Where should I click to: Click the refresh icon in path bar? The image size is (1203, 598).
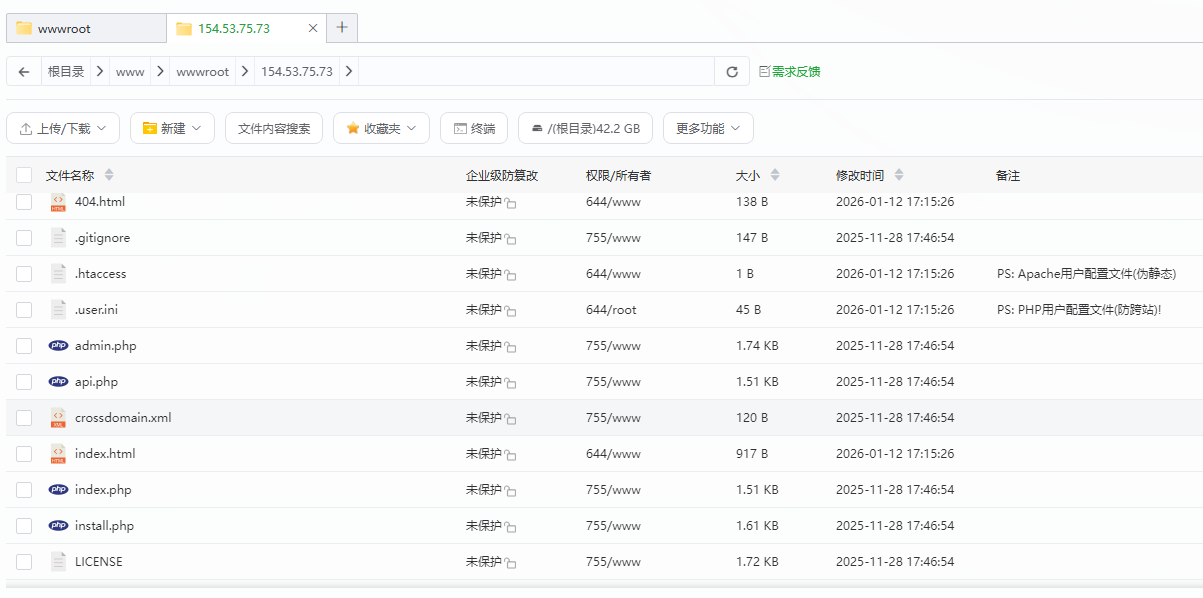pyautogui.click(x=732, y=72)
